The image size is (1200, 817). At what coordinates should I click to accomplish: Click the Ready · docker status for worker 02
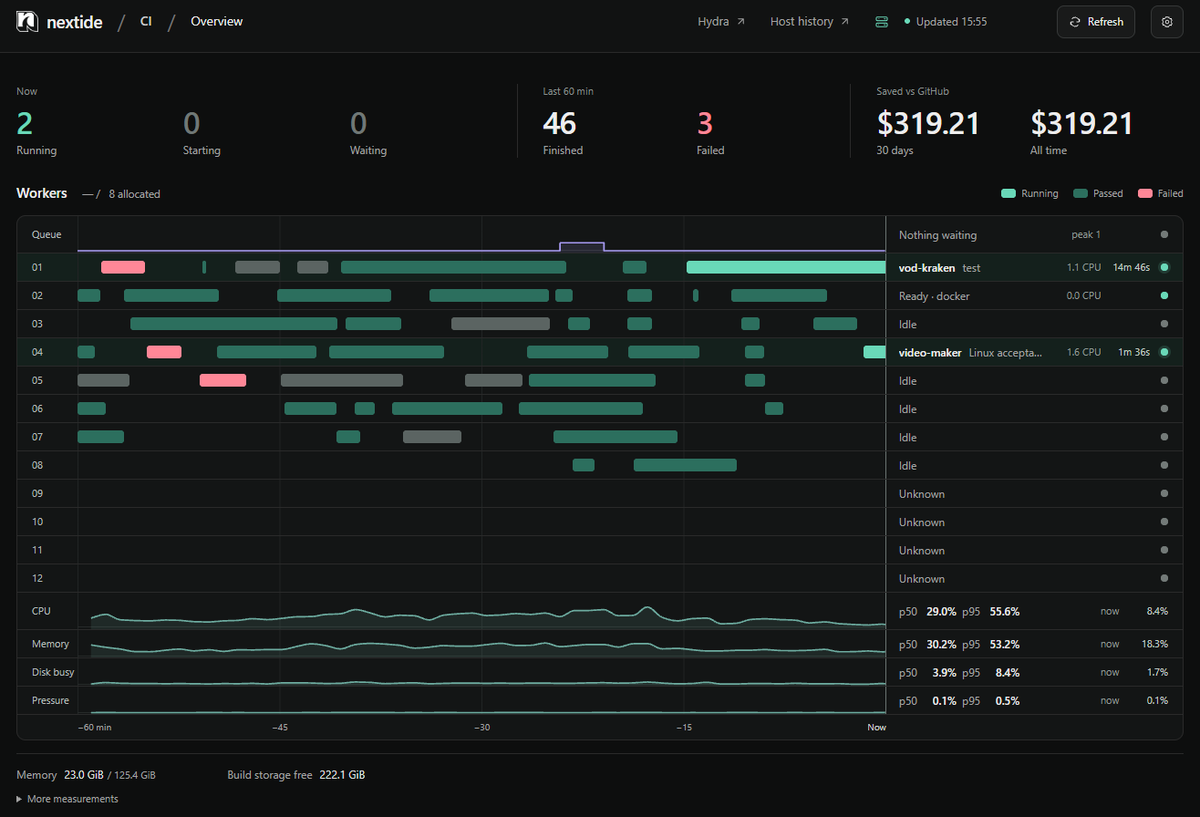[934, 296]
